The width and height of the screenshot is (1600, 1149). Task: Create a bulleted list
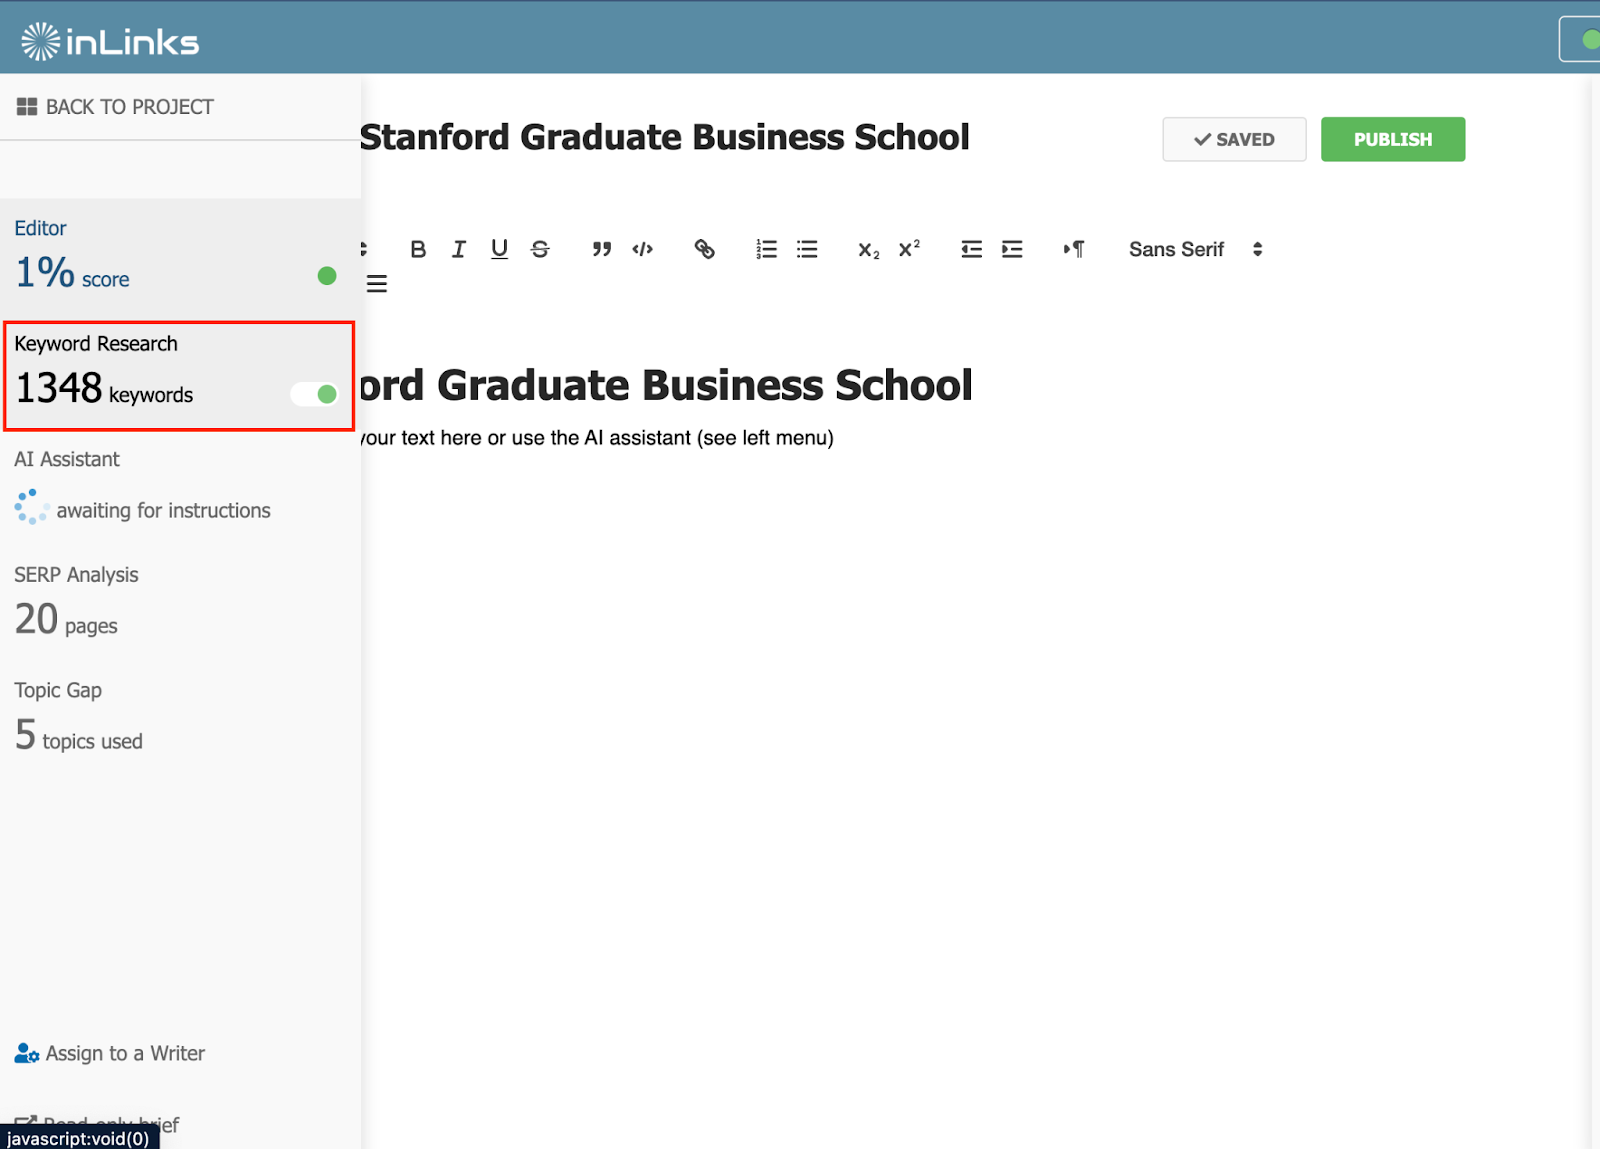[807, 249]
